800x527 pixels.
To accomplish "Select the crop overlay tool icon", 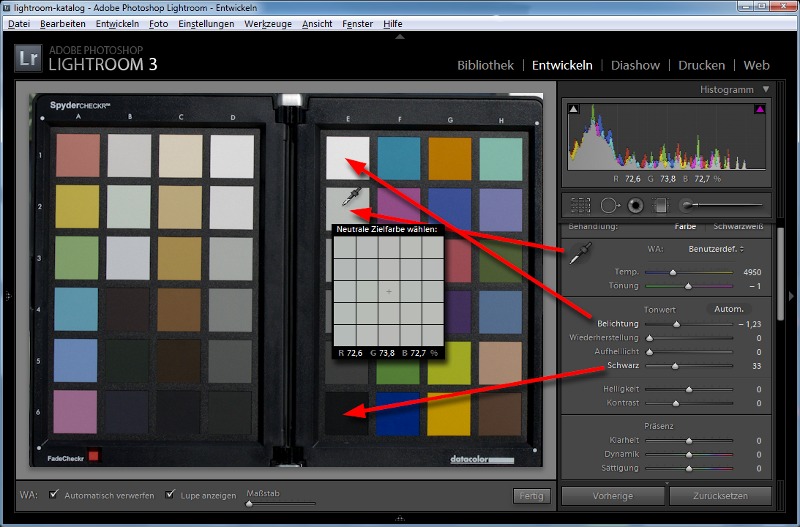I will tap(582, 205).
